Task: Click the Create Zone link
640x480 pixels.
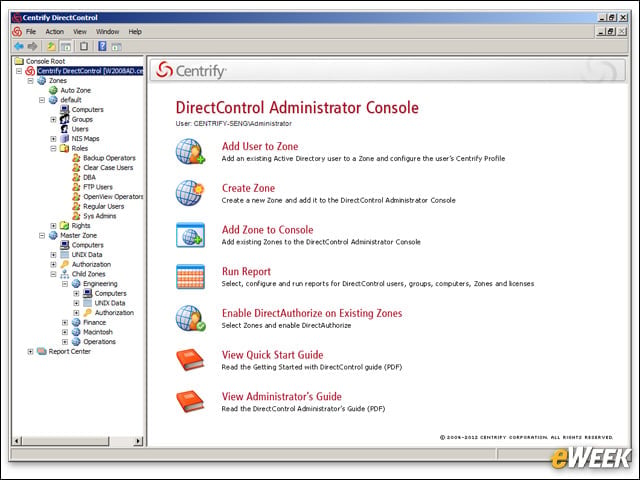Action: tap(248, 188)
